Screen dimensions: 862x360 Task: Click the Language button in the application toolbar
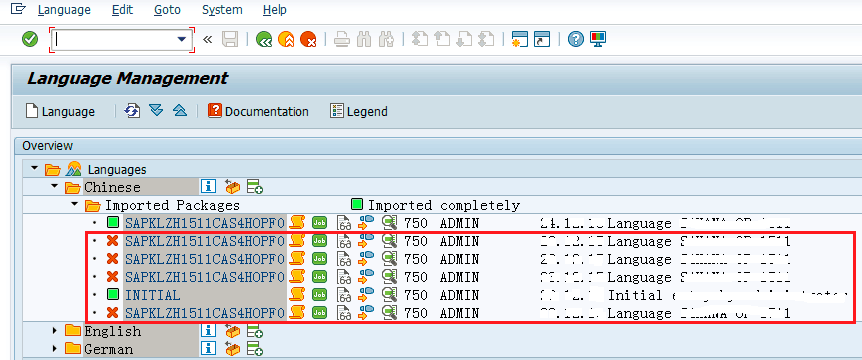[60, 112]
